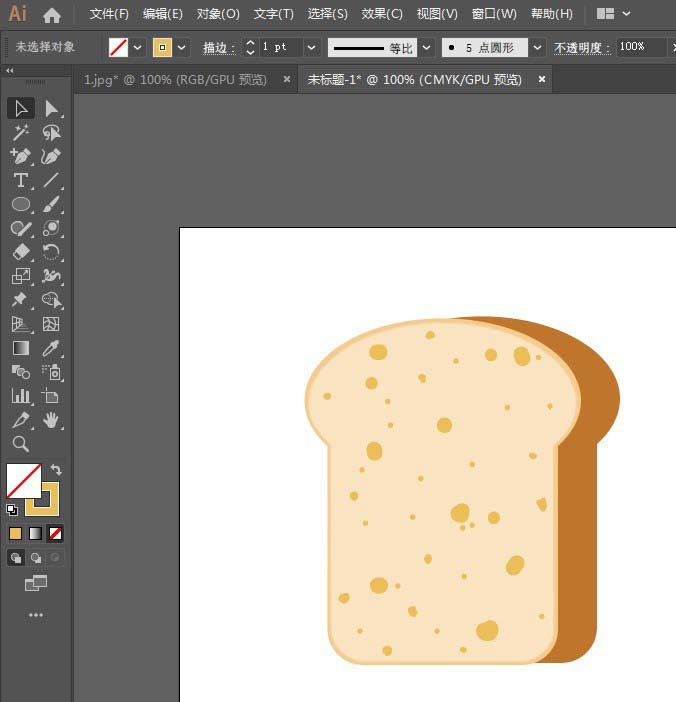Select the Eyedropper tool

tap(51, 348)
